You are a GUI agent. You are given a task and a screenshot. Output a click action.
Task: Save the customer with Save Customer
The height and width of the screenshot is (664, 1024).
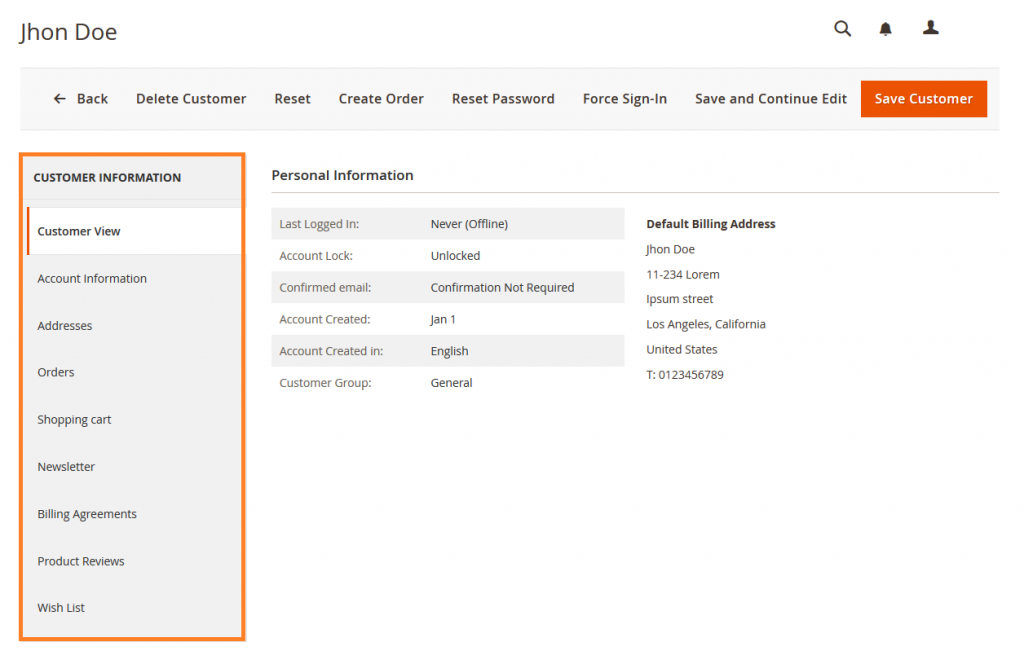click(x=923, y=98)
